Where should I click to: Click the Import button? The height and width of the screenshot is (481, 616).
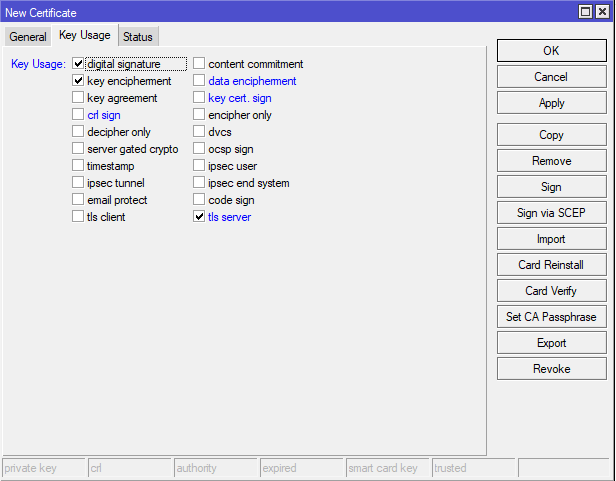[552, 239]
